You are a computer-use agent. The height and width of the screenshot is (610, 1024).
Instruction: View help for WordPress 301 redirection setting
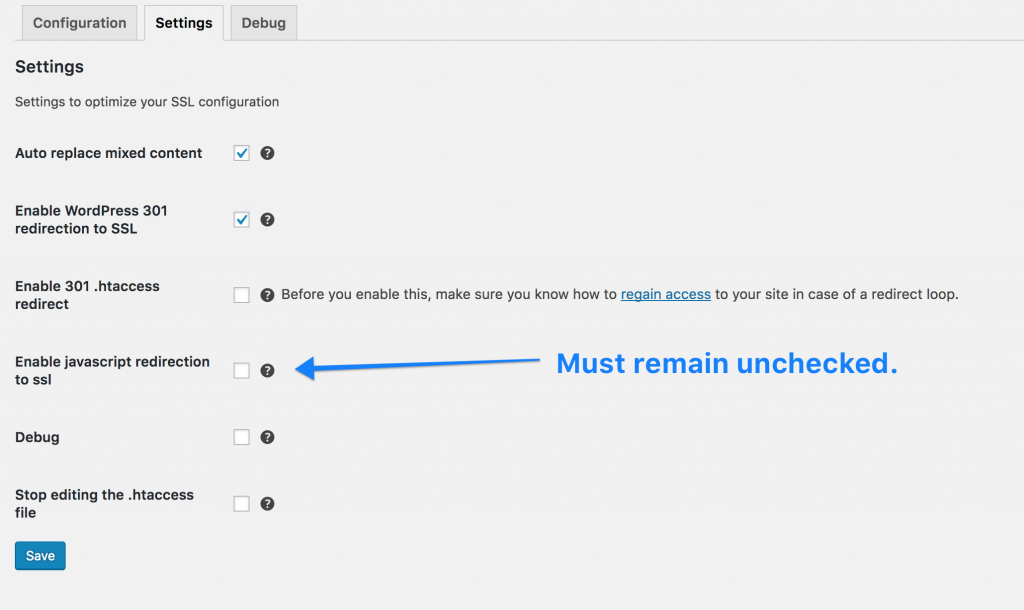click(x=267, y=219)
